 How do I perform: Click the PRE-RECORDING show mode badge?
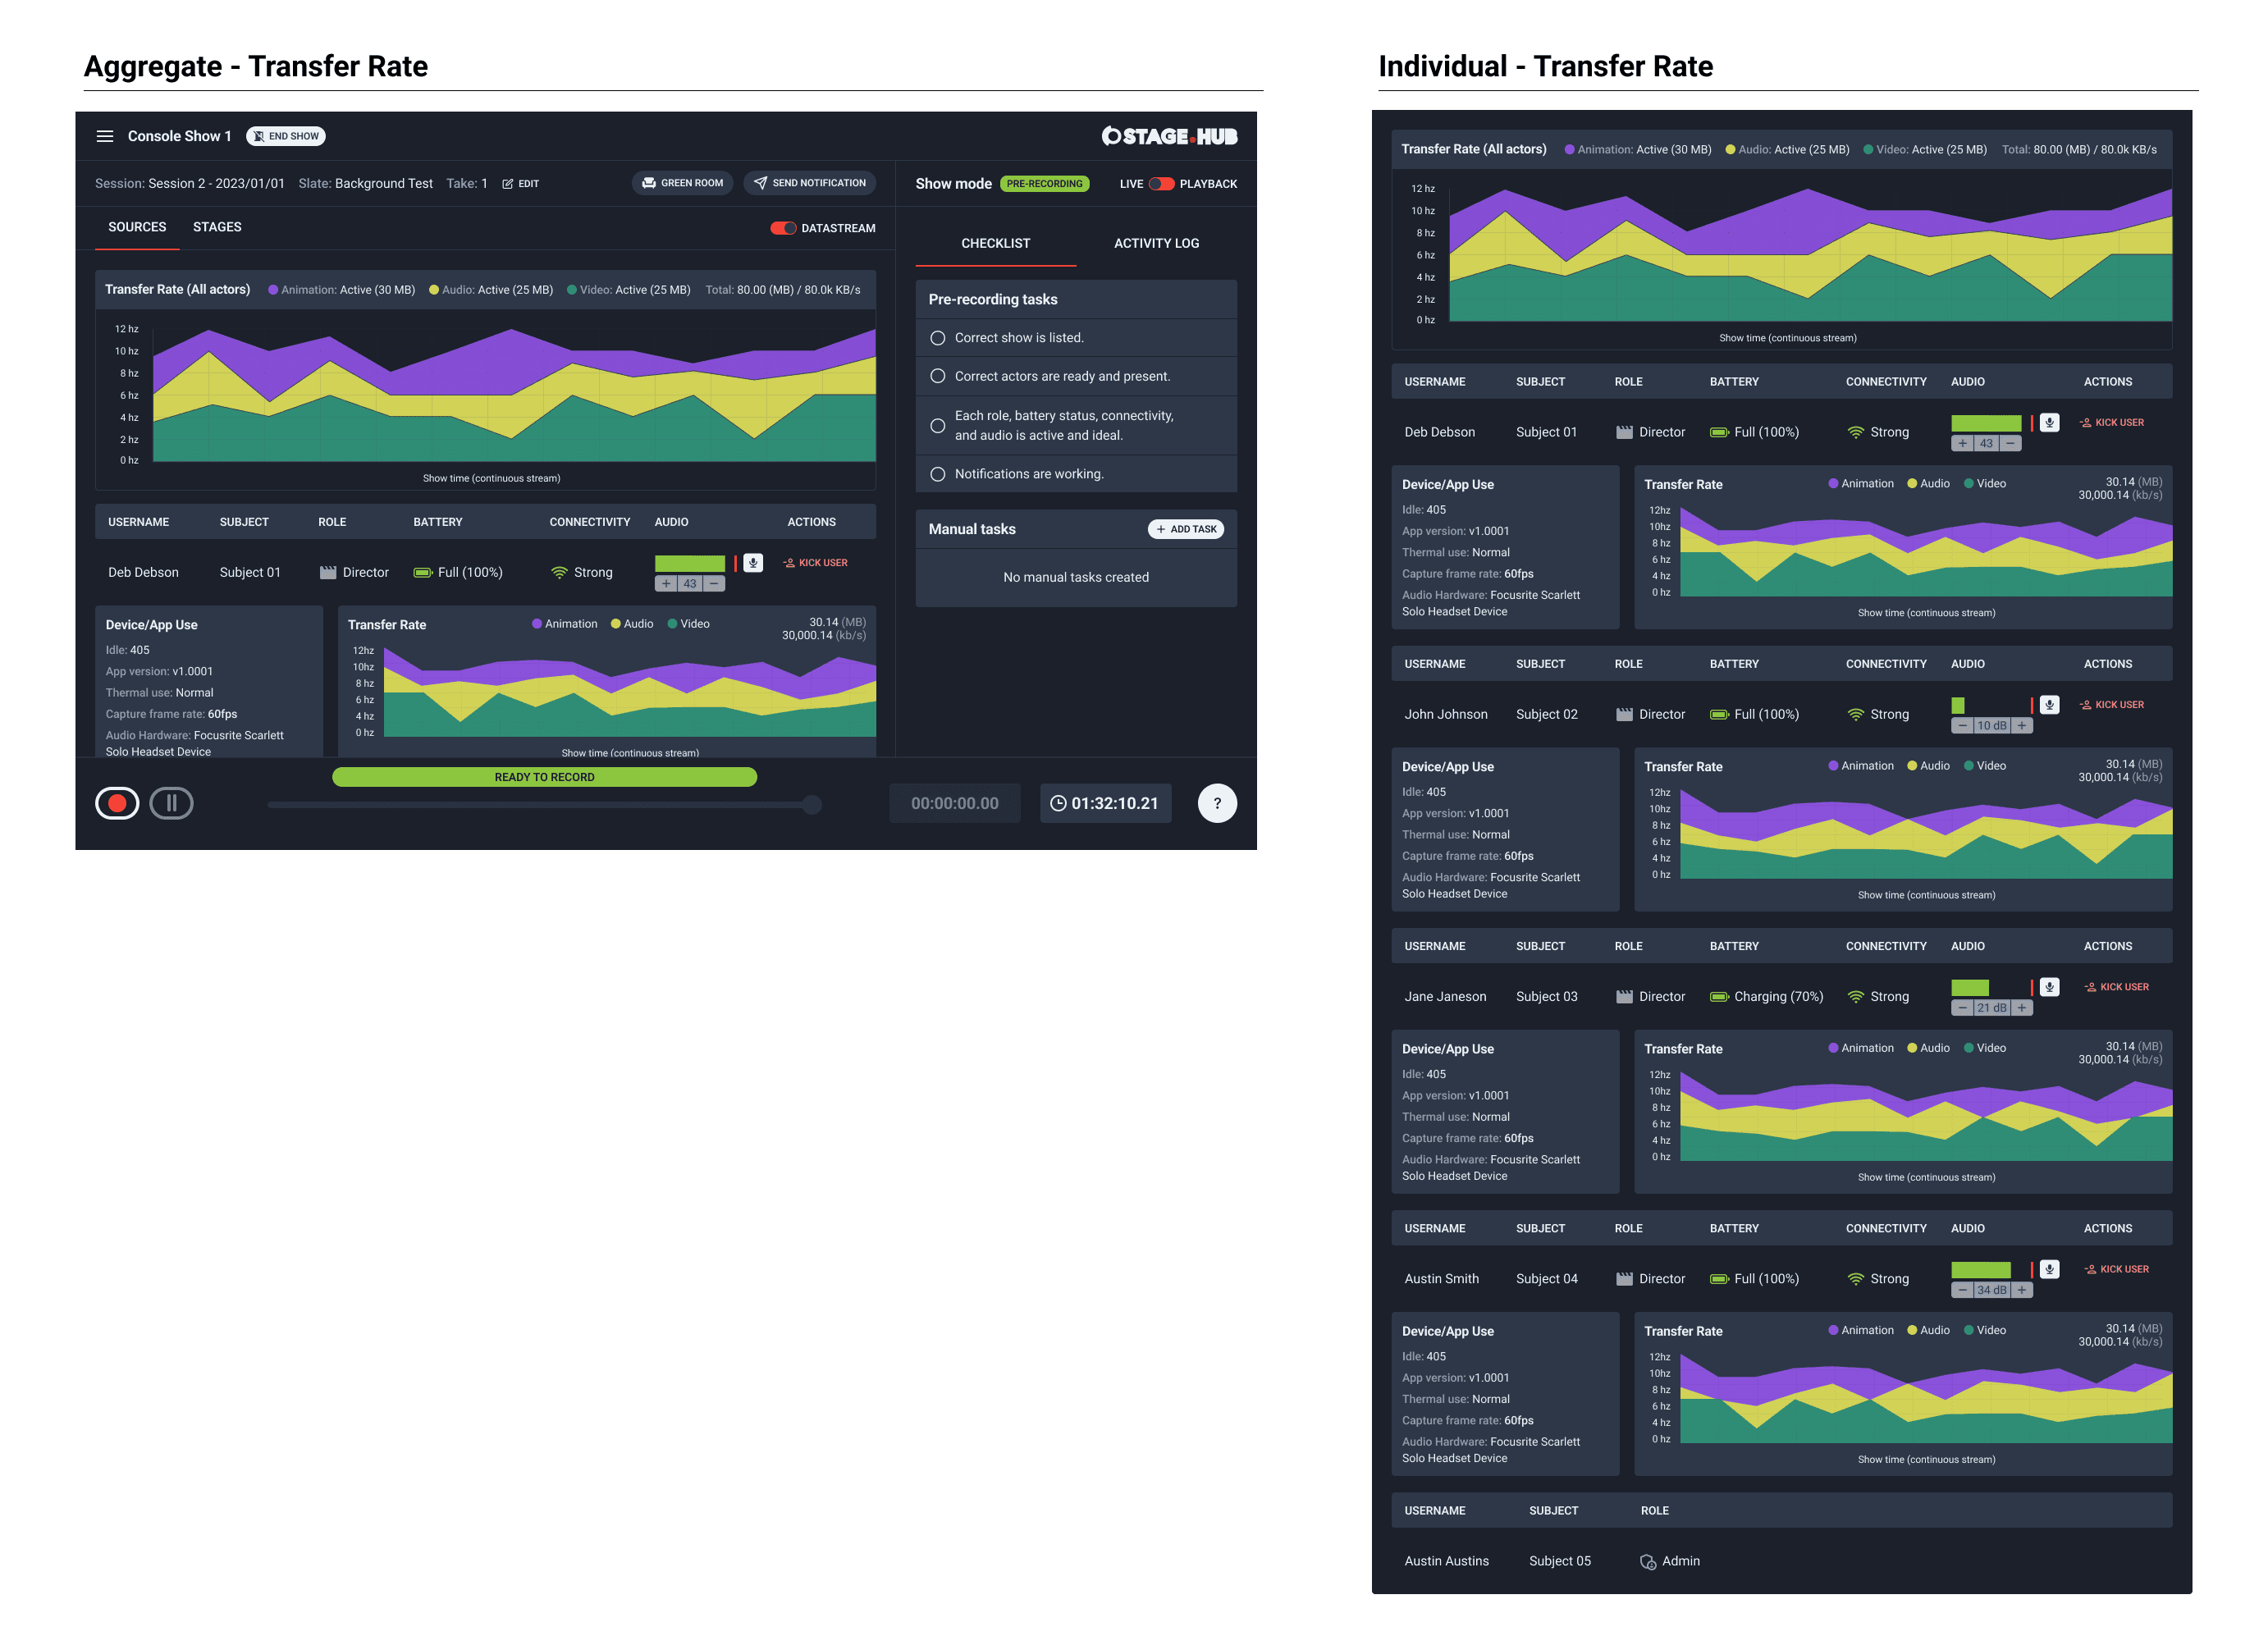[x=1045, y=184]
